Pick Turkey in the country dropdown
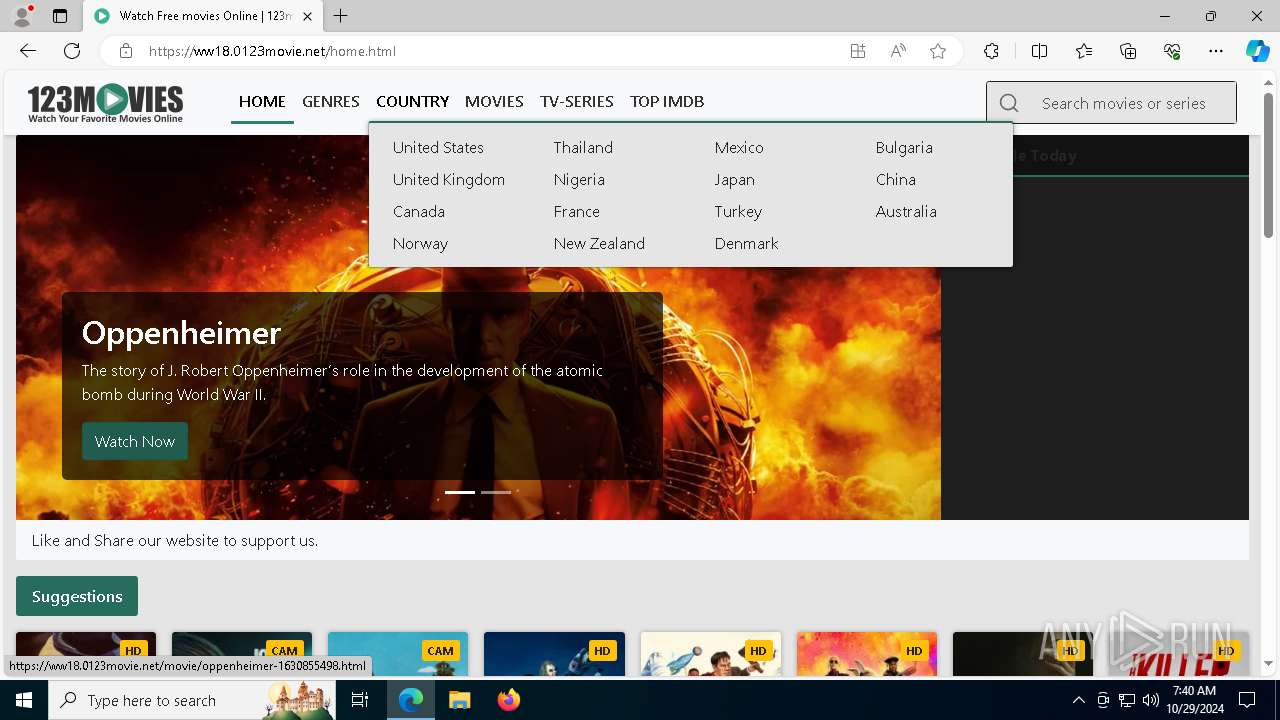 click(x=738, y=211)
